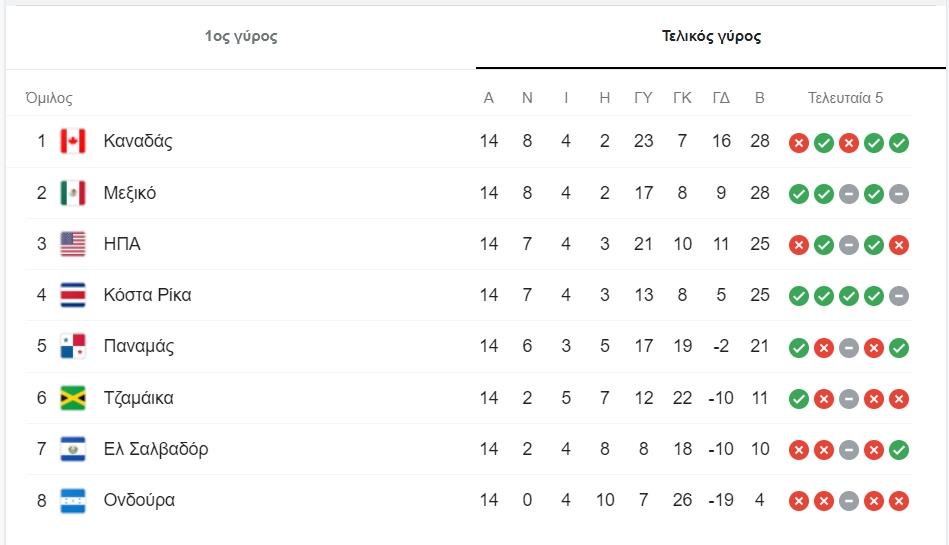The image size is (949, 545).
Task: Switch to the 1ος γύρος tab
Action: coord(241,37)
